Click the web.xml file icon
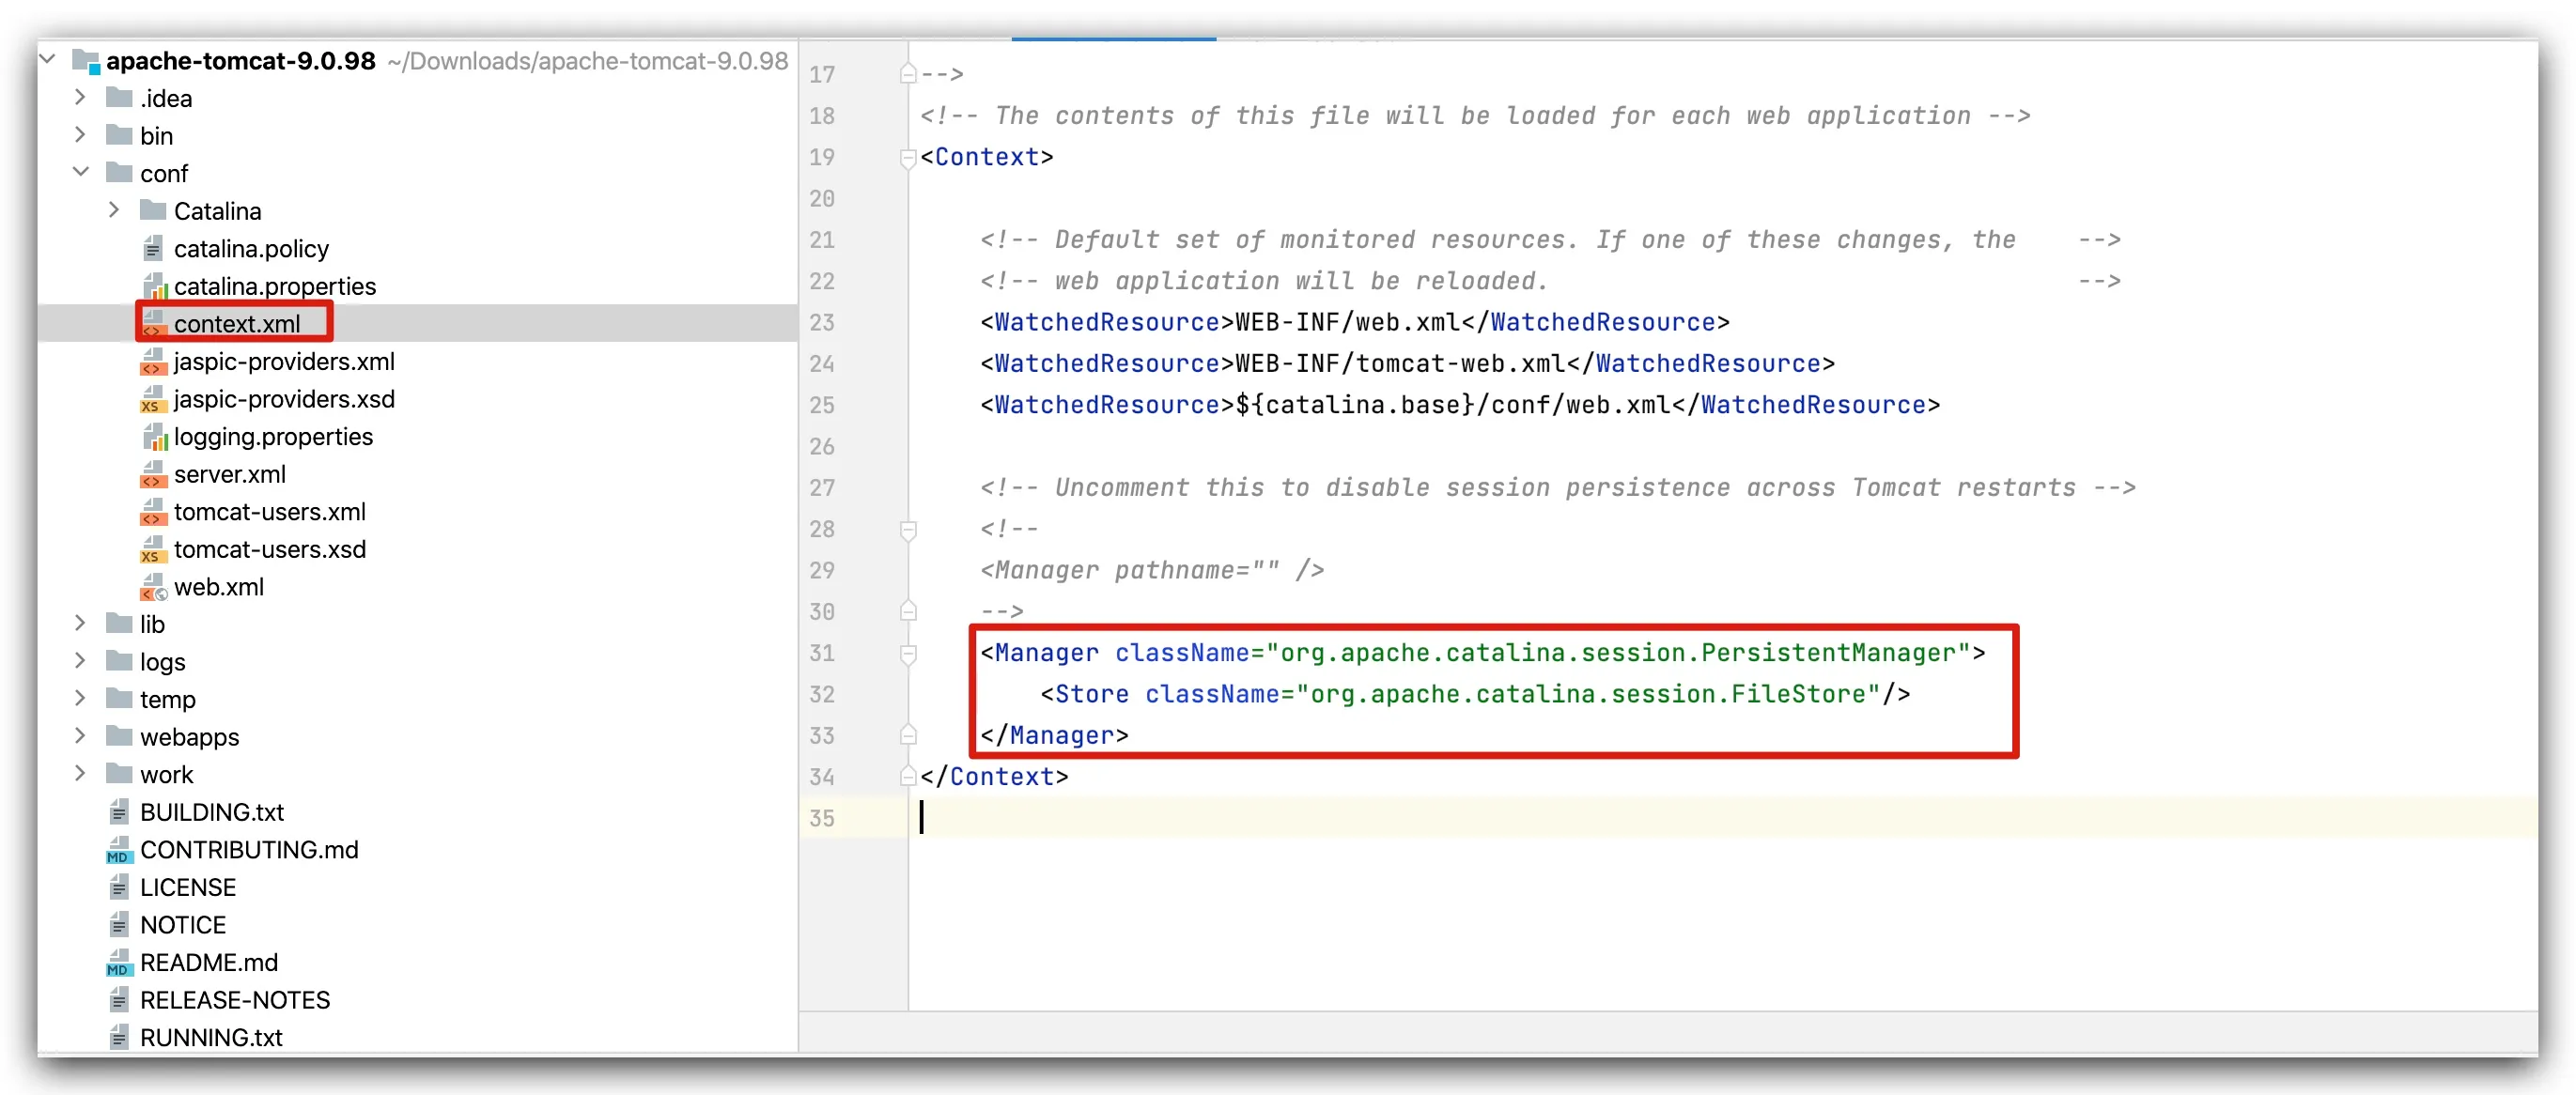 (x=154, y=586)
